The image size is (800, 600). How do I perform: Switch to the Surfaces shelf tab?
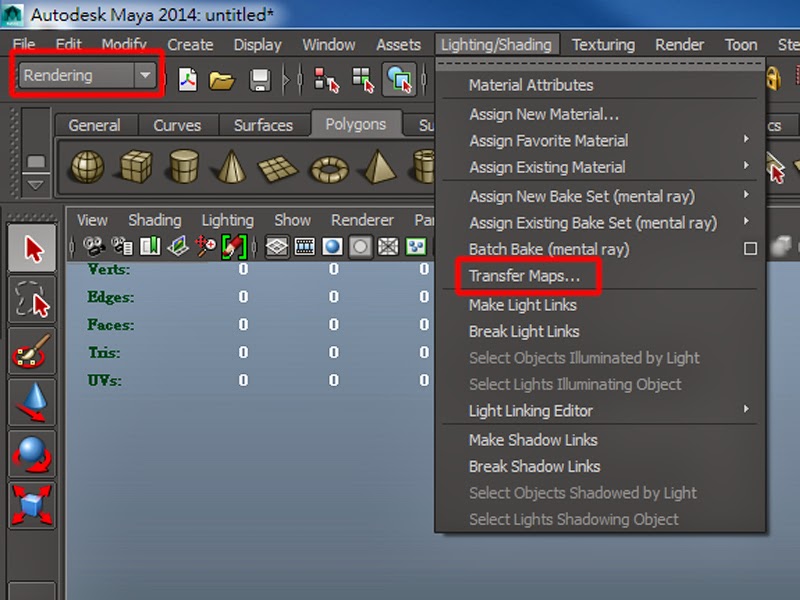263,124
